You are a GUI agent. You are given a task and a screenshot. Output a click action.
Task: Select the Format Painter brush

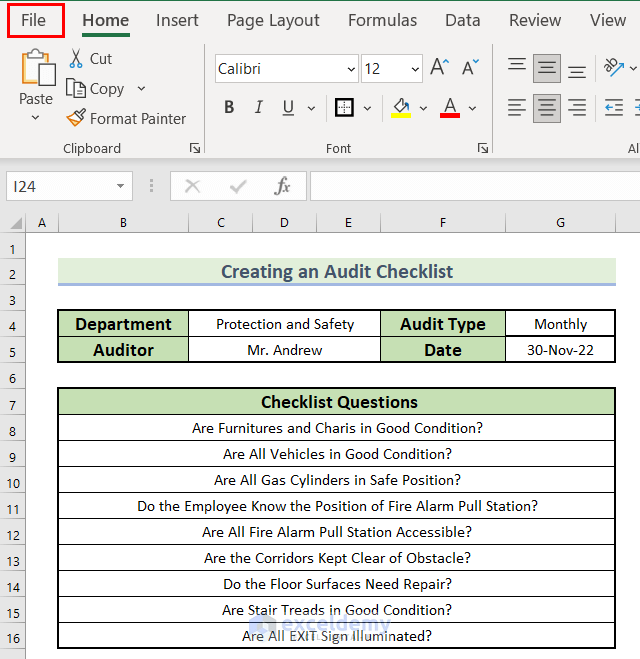76,118
